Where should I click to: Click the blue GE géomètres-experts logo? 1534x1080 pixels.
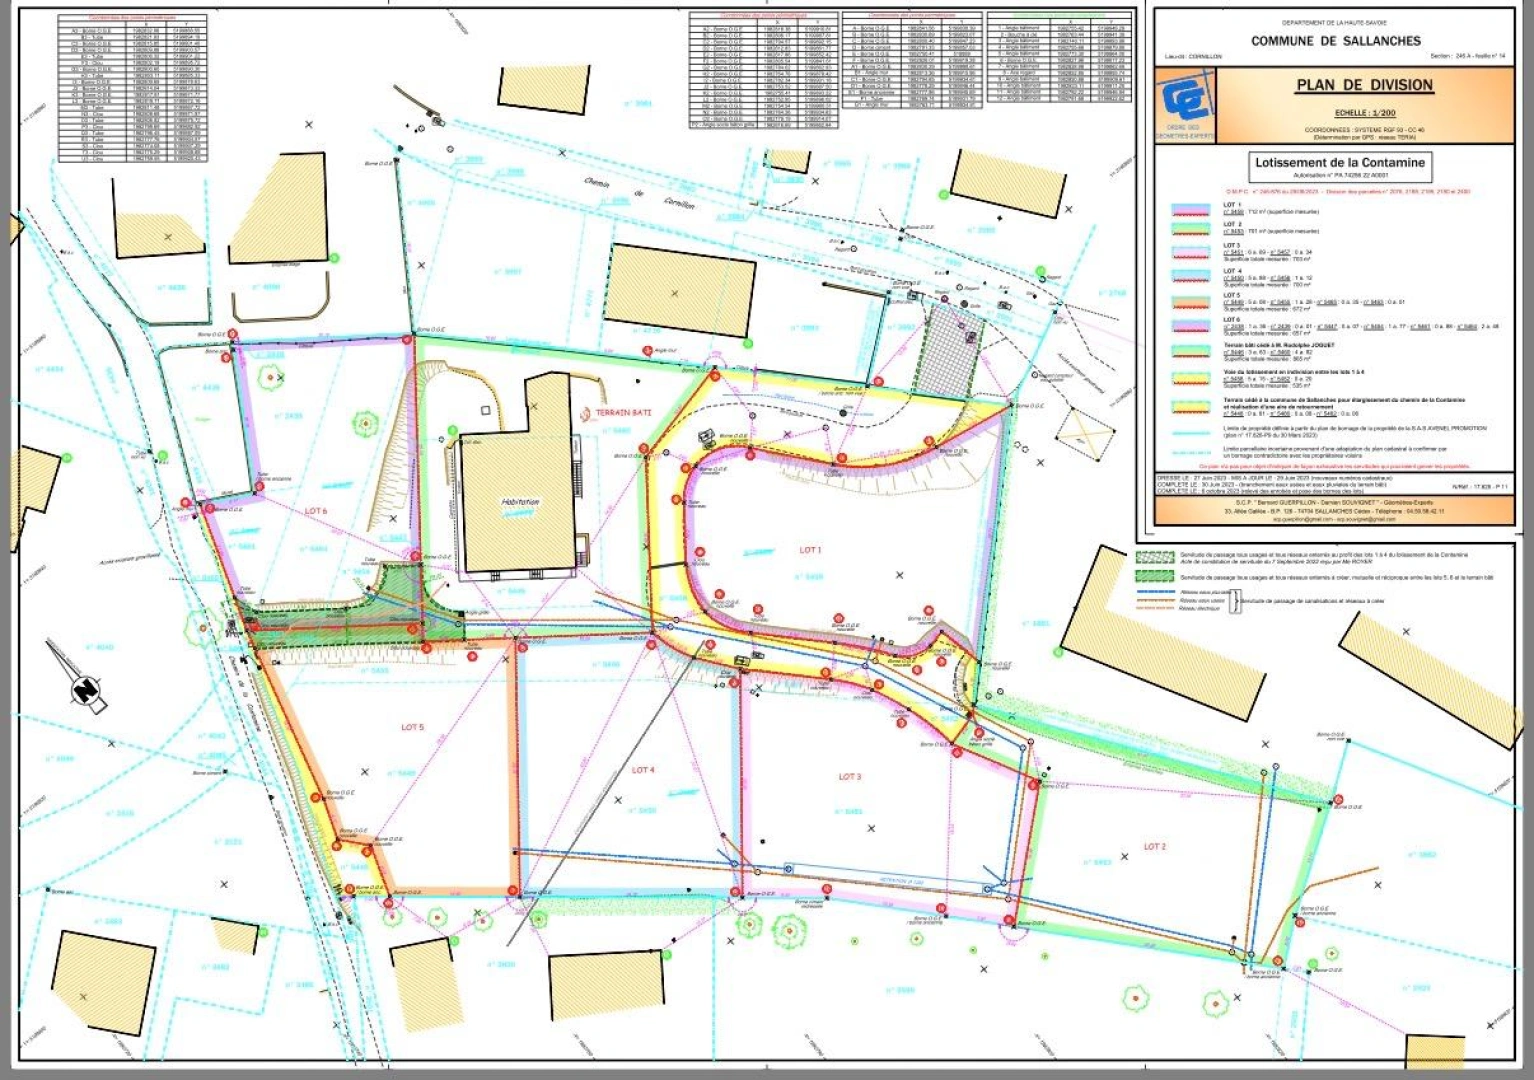1185,107
